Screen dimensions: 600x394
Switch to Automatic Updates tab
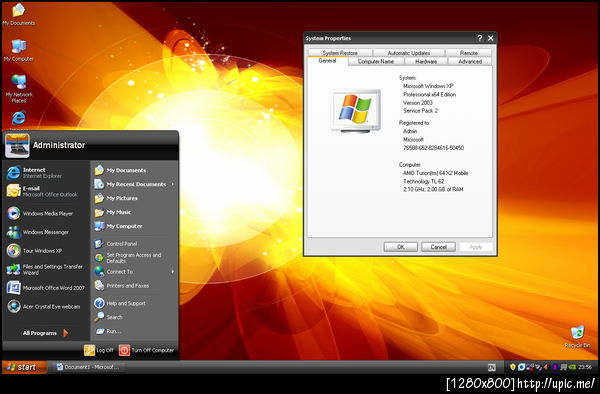[x=409, y=53]
